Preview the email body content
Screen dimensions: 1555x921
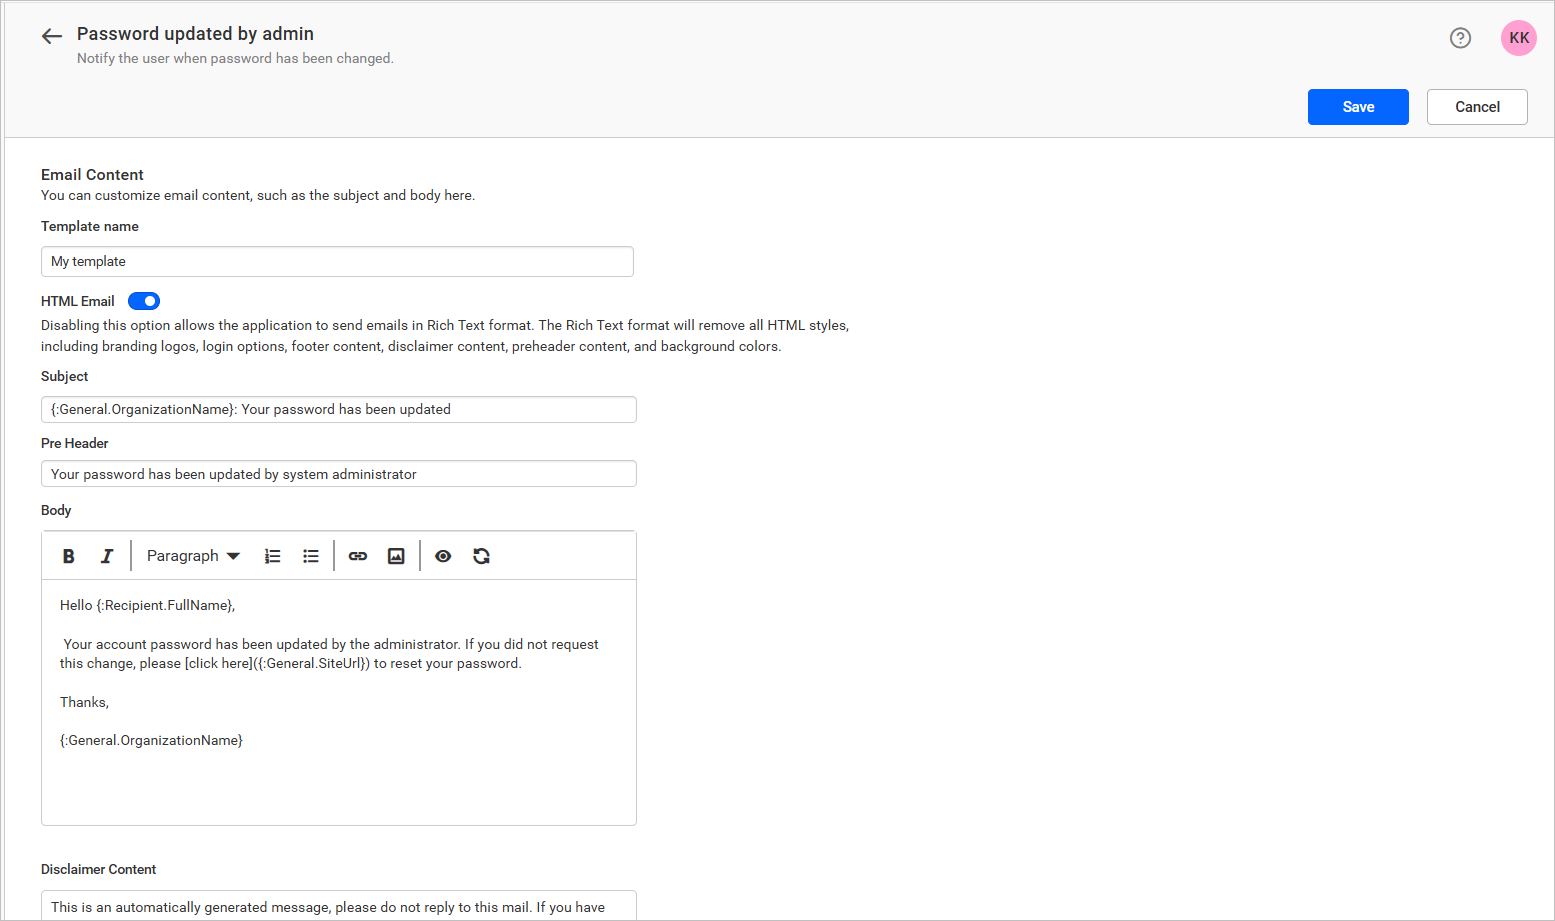click(x=443, y=555)
